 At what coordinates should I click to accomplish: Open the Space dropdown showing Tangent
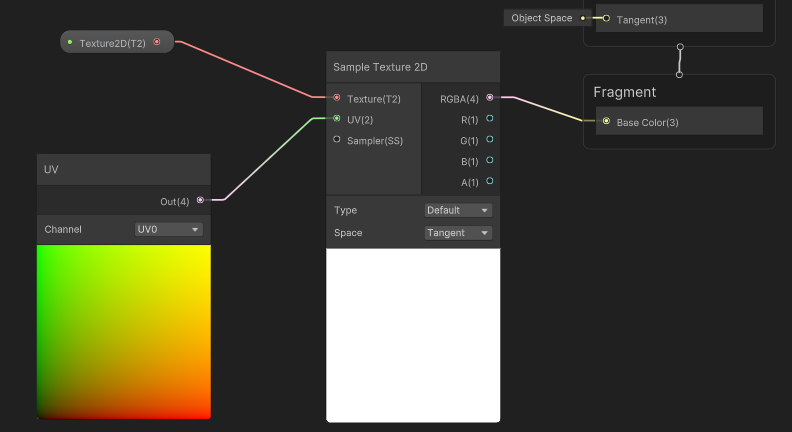point(458,233)
